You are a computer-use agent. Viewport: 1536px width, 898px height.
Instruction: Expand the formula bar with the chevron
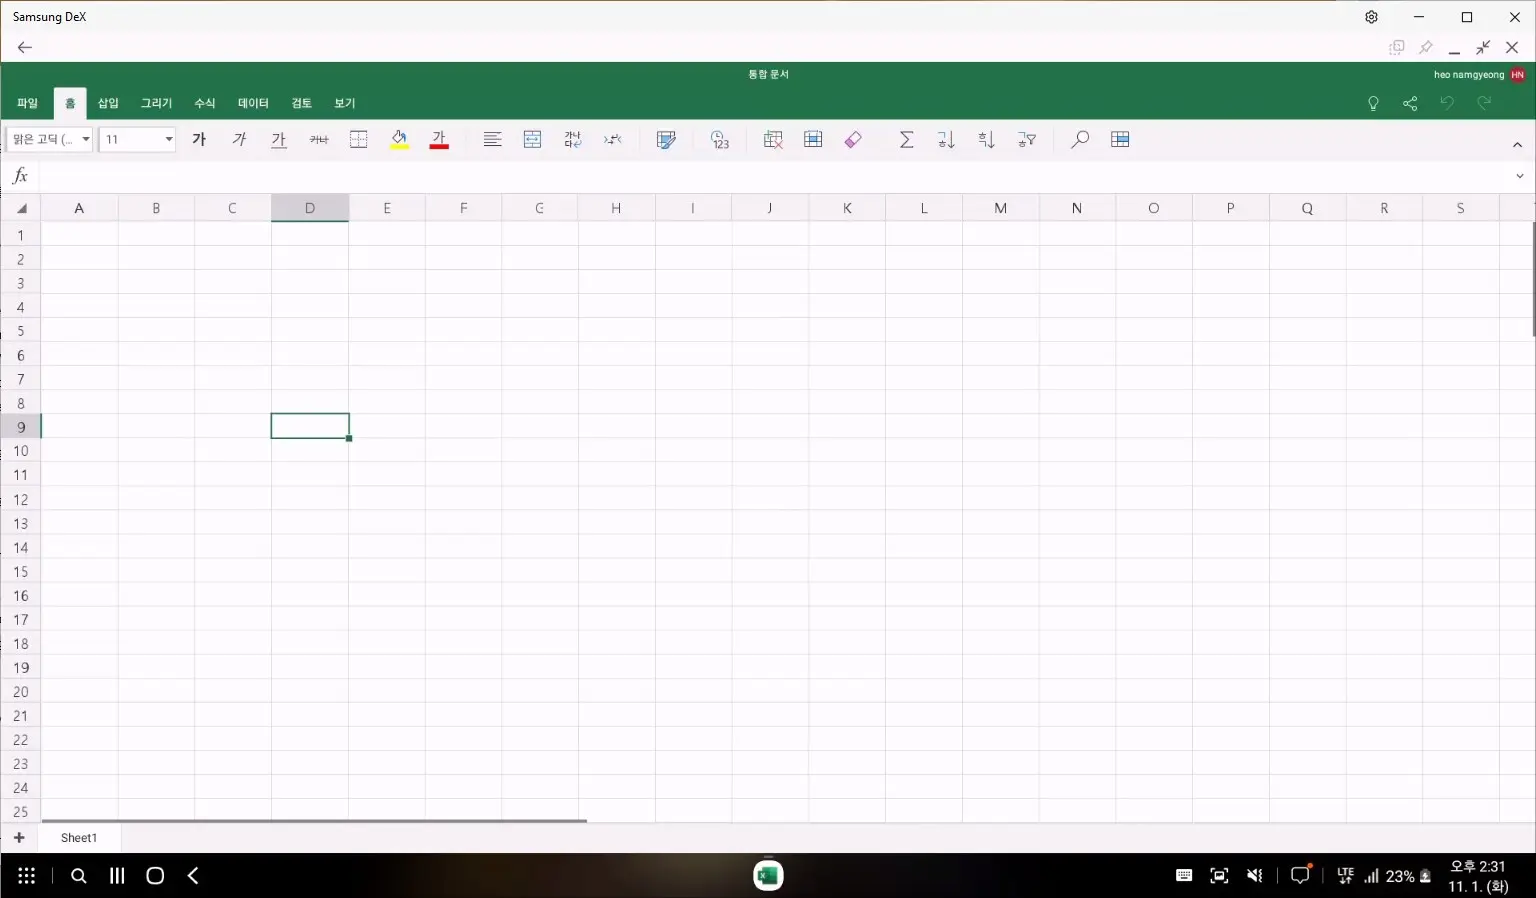point(1520,175)
